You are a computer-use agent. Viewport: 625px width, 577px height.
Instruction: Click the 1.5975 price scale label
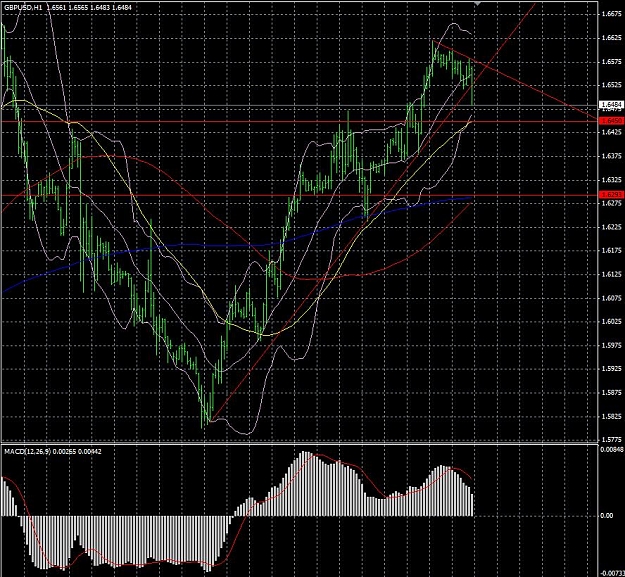612,345
